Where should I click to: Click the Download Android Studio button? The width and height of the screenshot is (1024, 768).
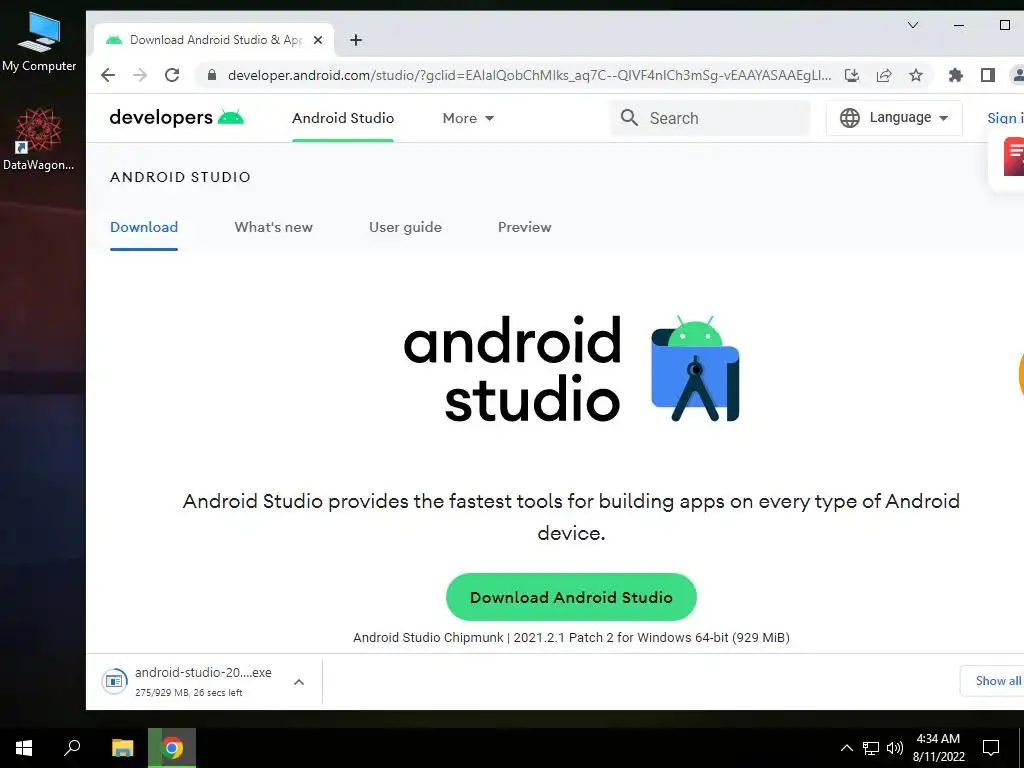click(571, 597)
